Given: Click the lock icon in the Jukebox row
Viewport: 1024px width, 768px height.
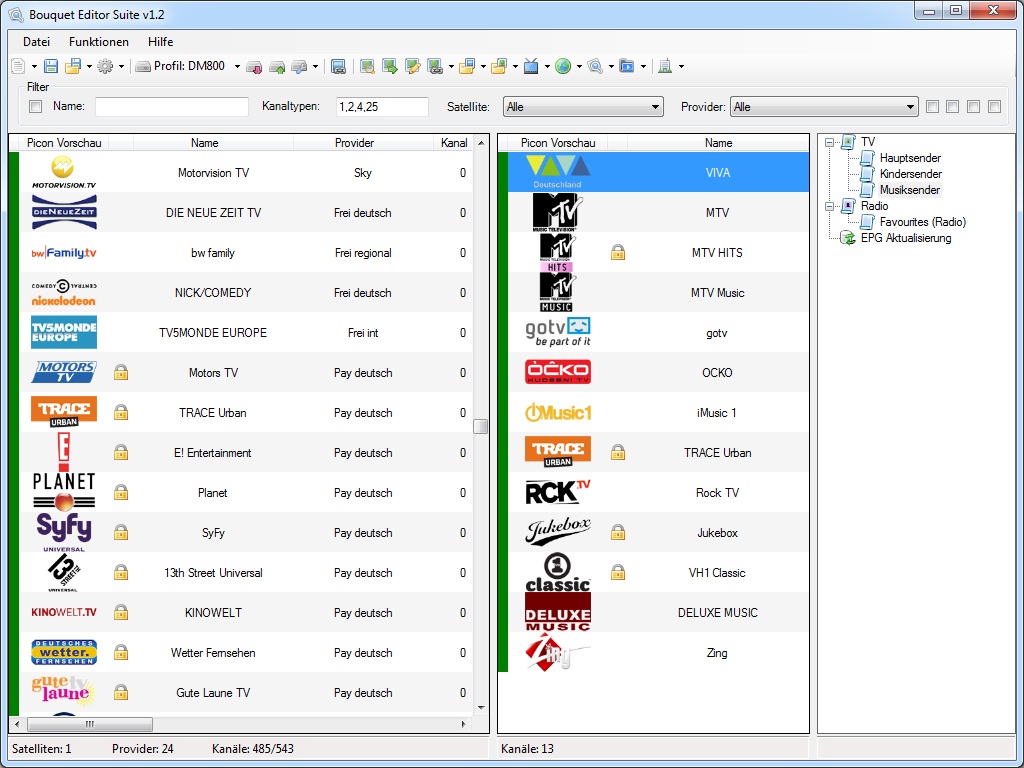Looking at the screenshot, I should (618, 533).
